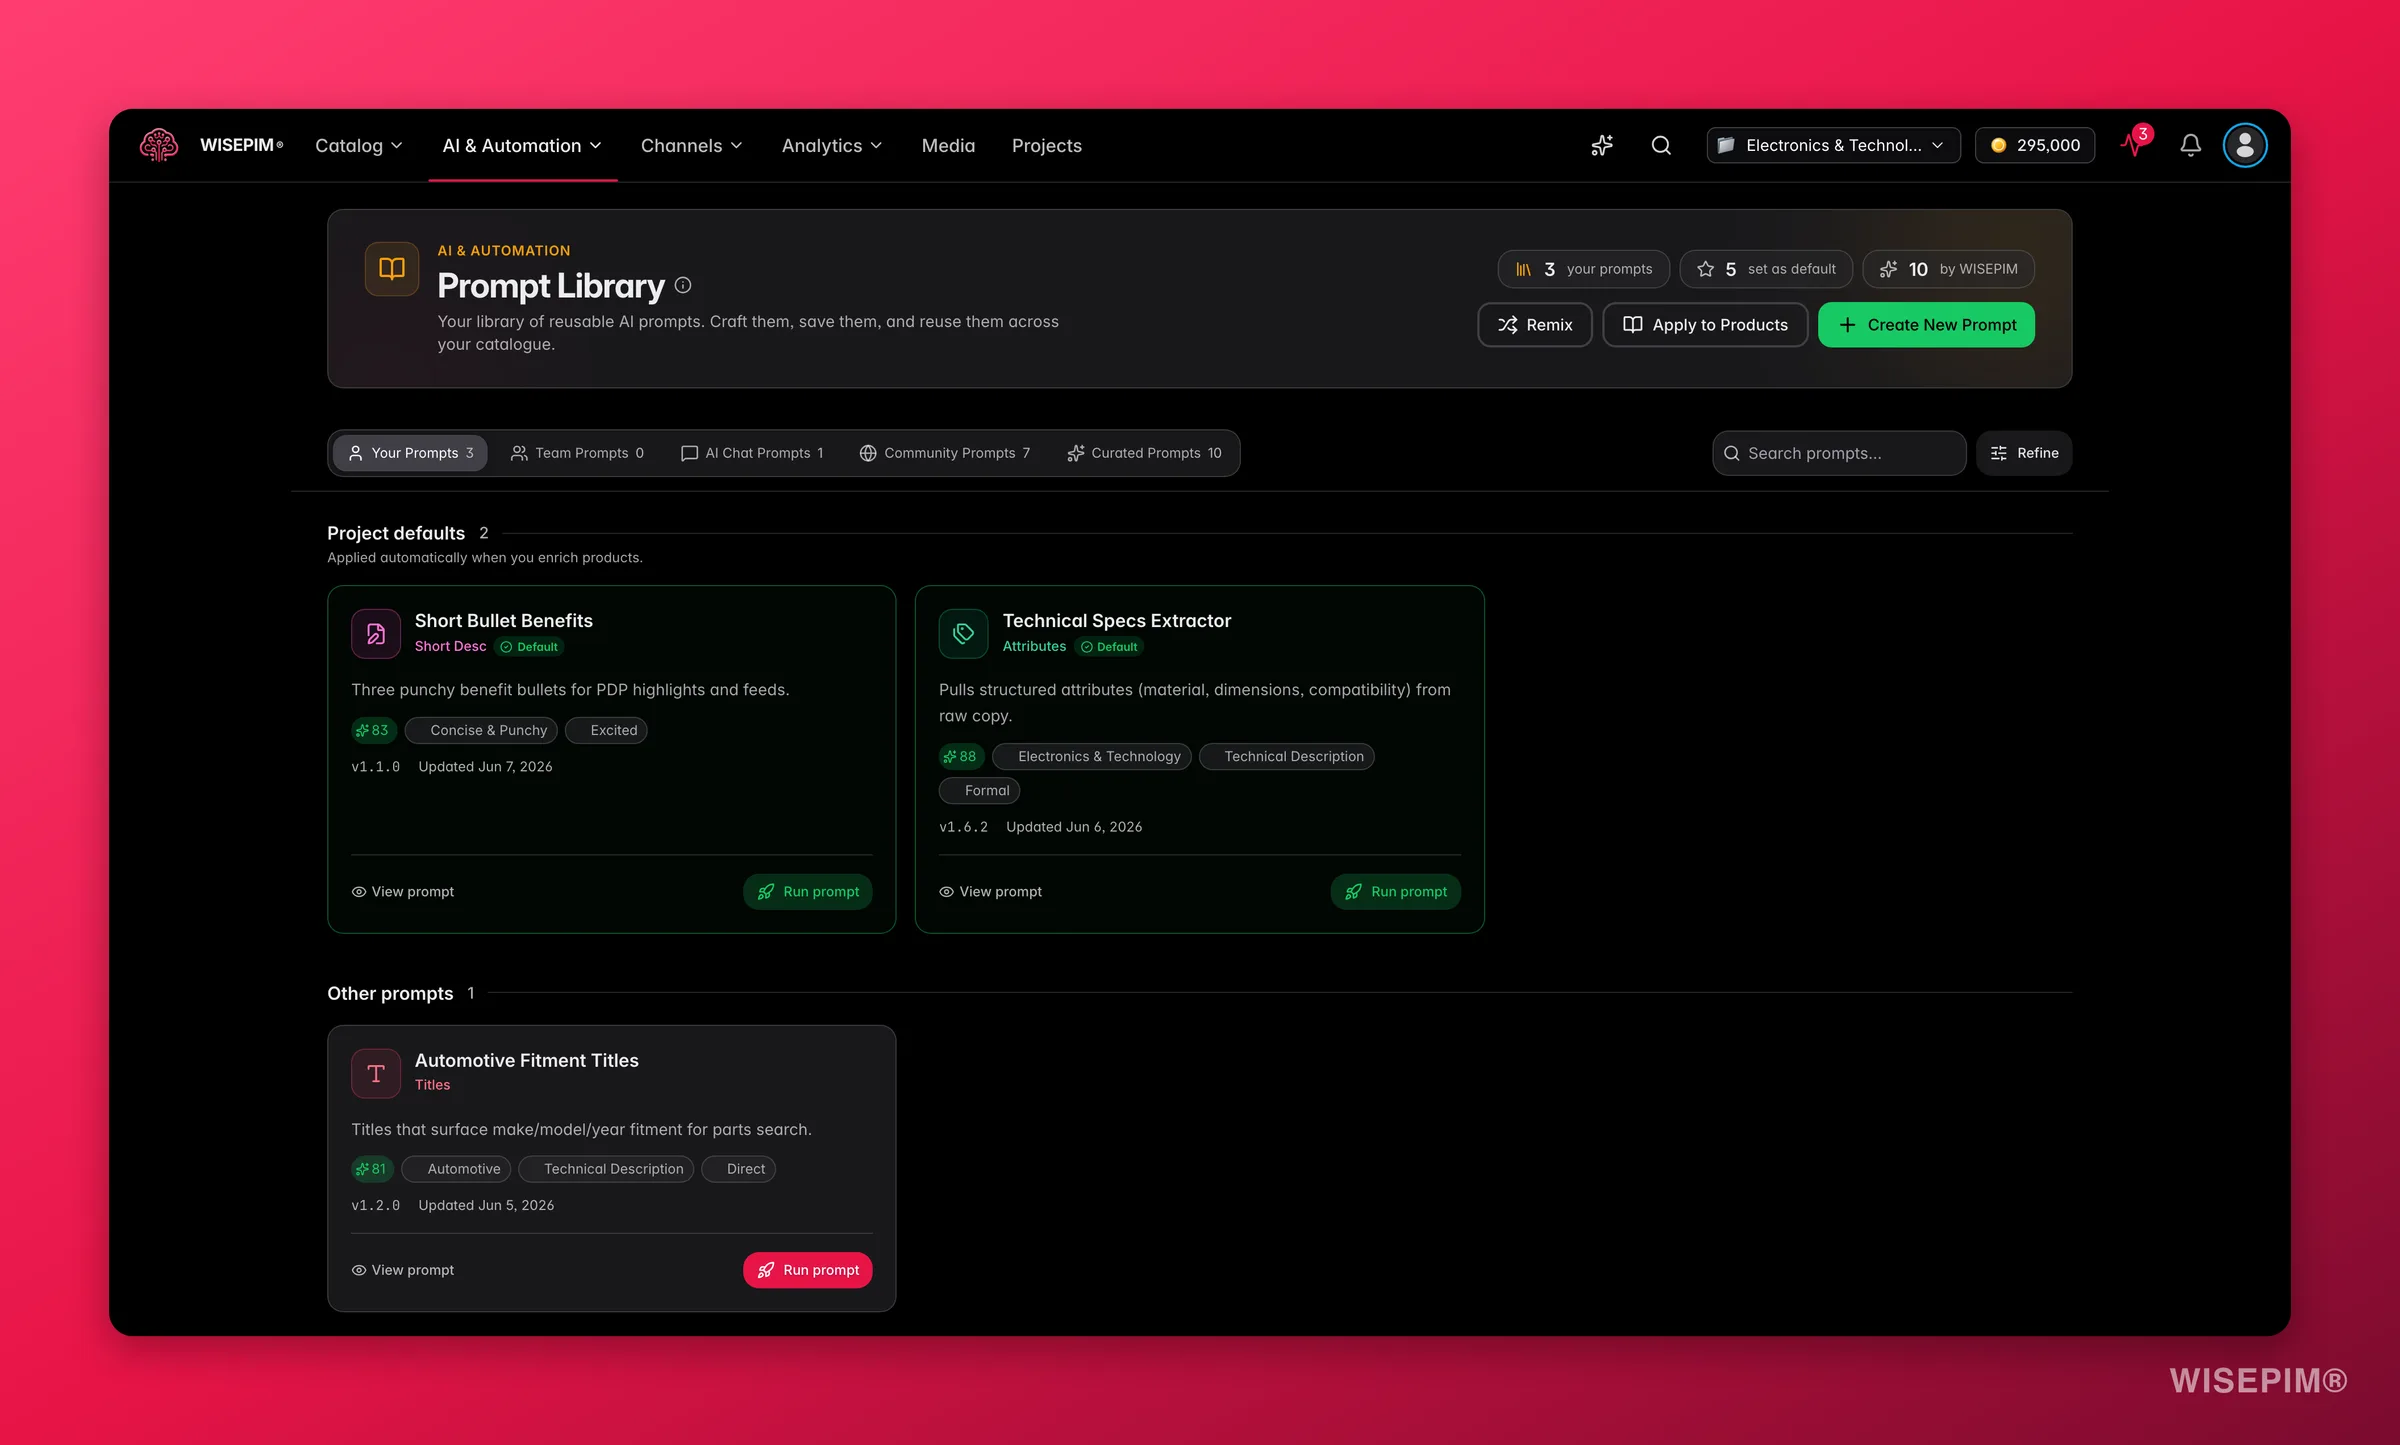This screenshot has width=2400, height=1445.
Task: Expand the Analytics menu
Action: [x=832, y=145]
